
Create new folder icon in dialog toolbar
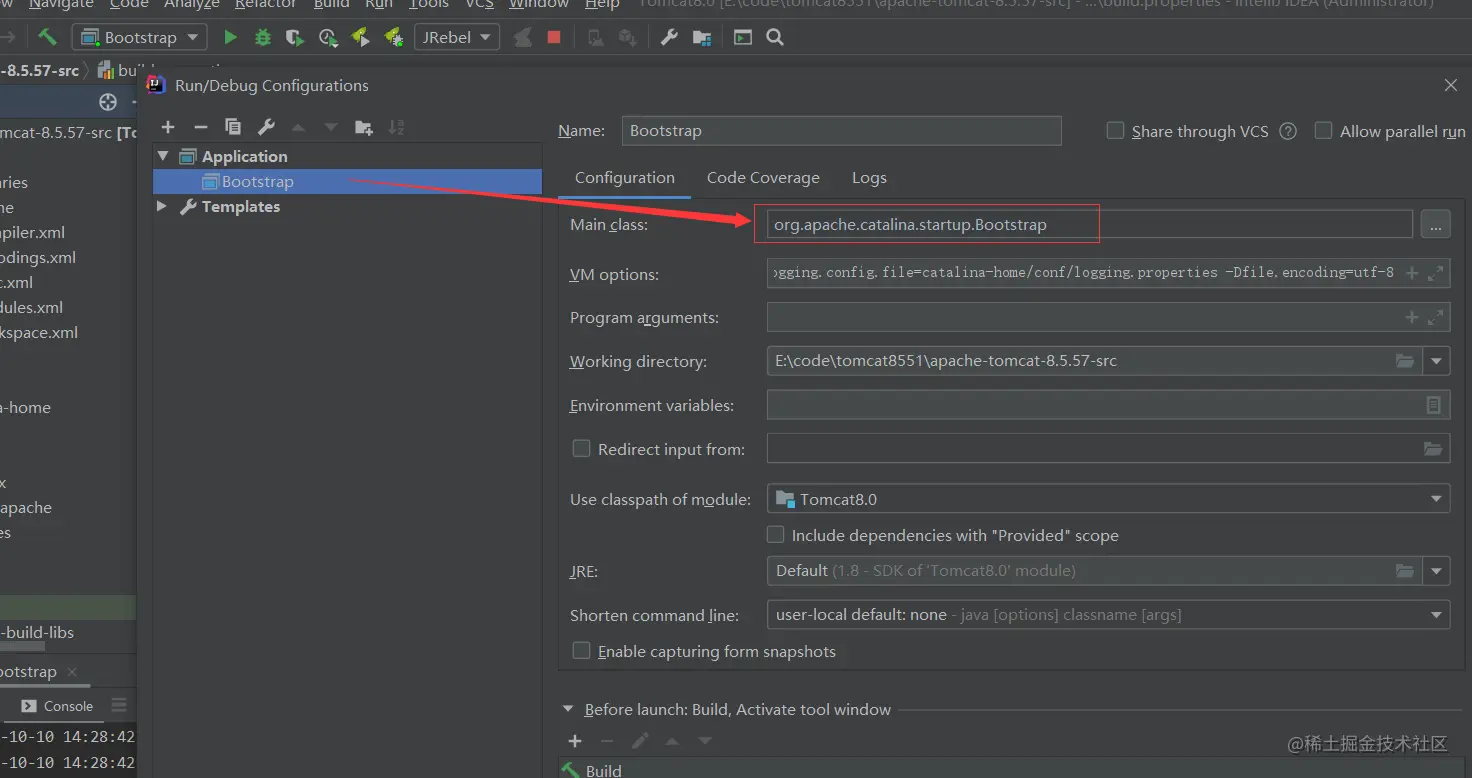pos(364,127)
